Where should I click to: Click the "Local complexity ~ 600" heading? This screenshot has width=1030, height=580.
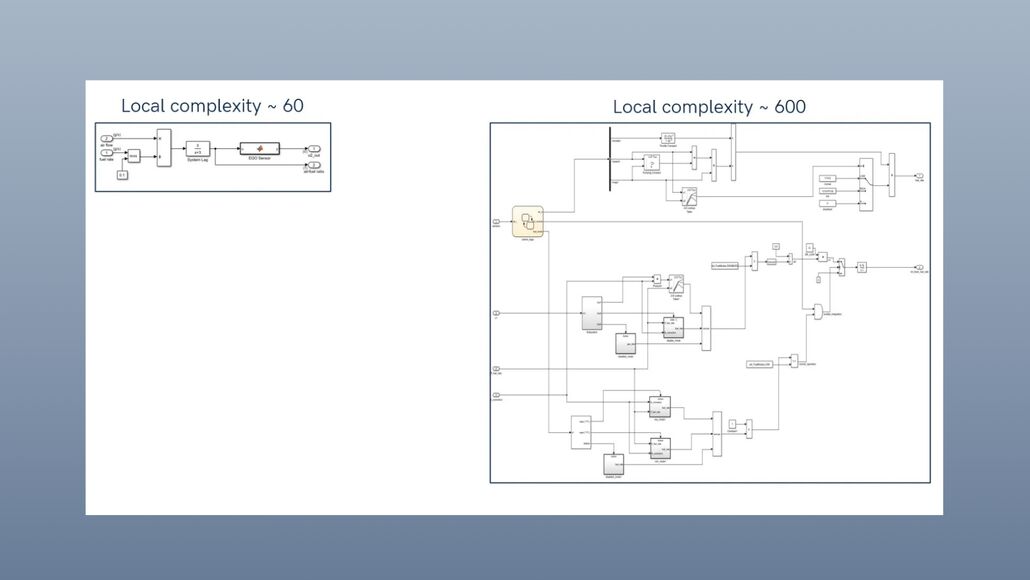pos(709,107)
